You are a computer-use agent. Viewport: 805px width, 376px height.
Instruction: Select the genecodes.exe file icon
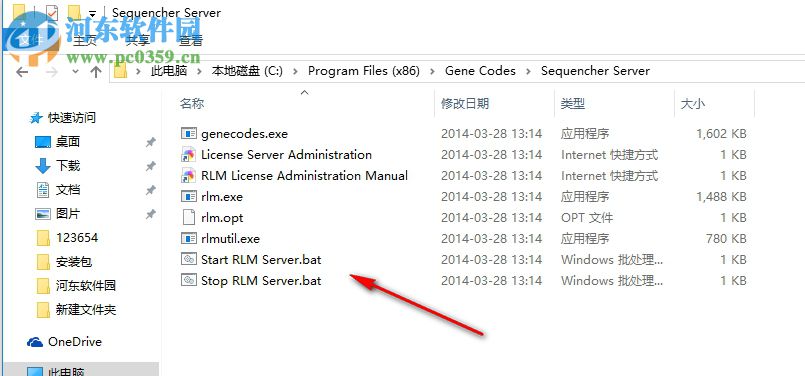click(189, 134)
